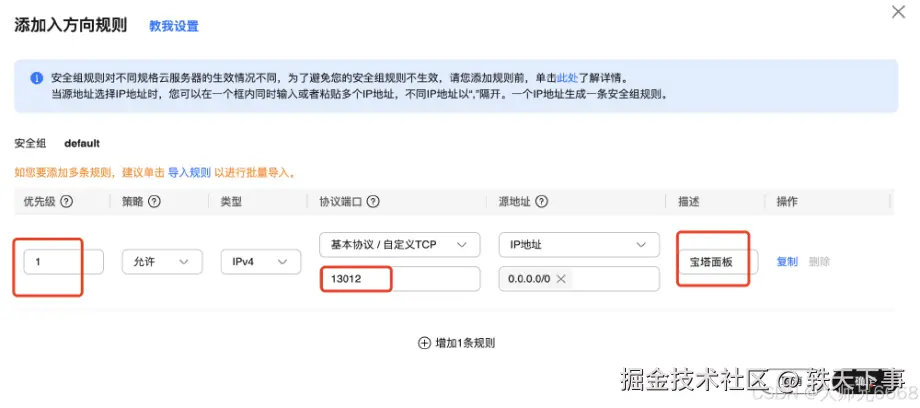
Task: Click the 源地址 help question-mark icon
Action: coord(541,202)
